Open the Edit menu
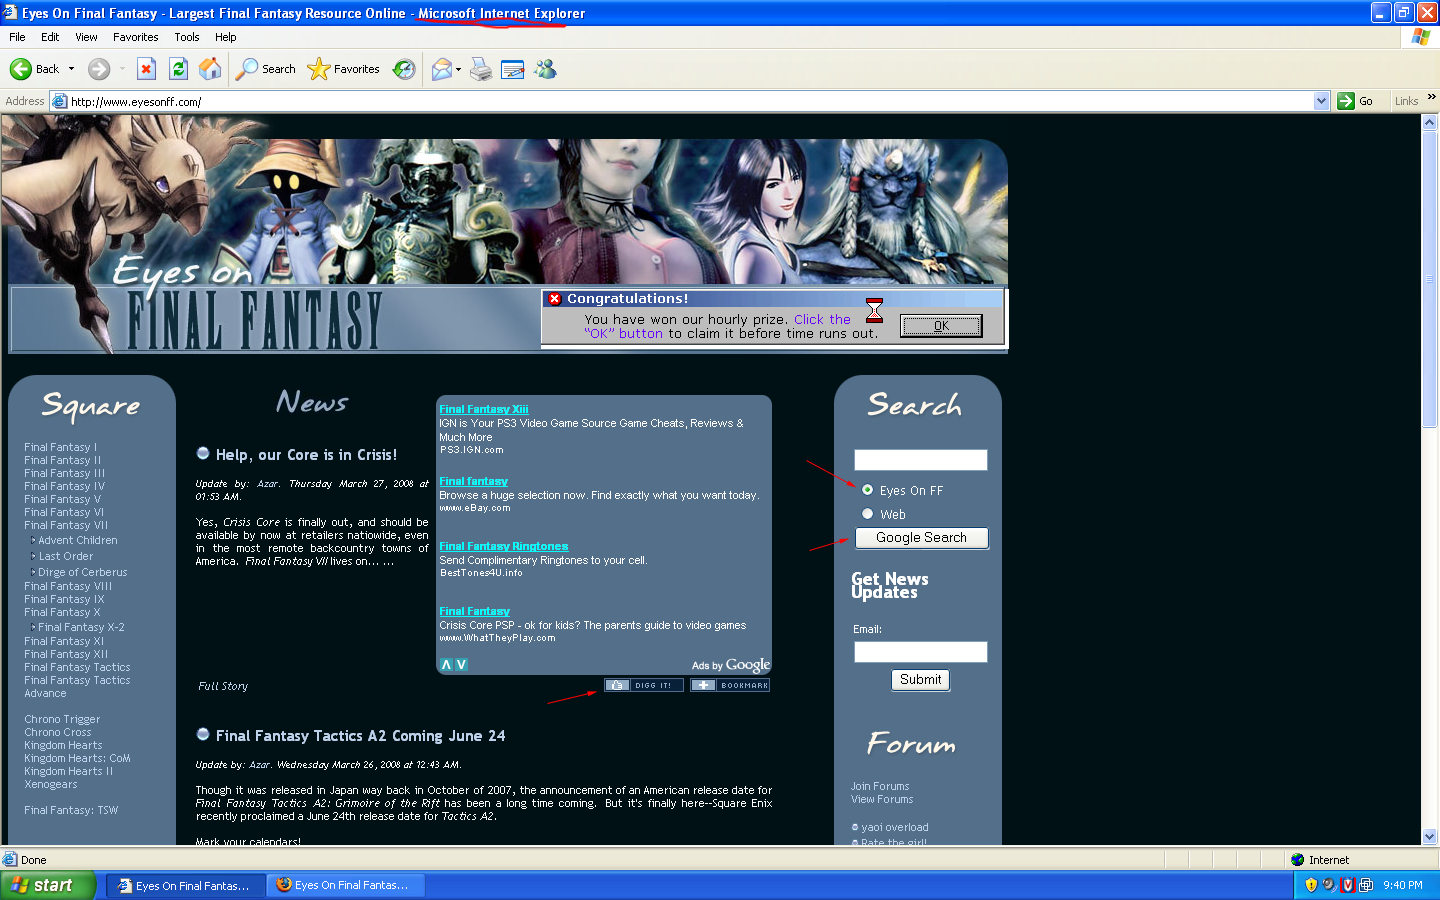Viewport: 1440px width, 900px height. 50,37
